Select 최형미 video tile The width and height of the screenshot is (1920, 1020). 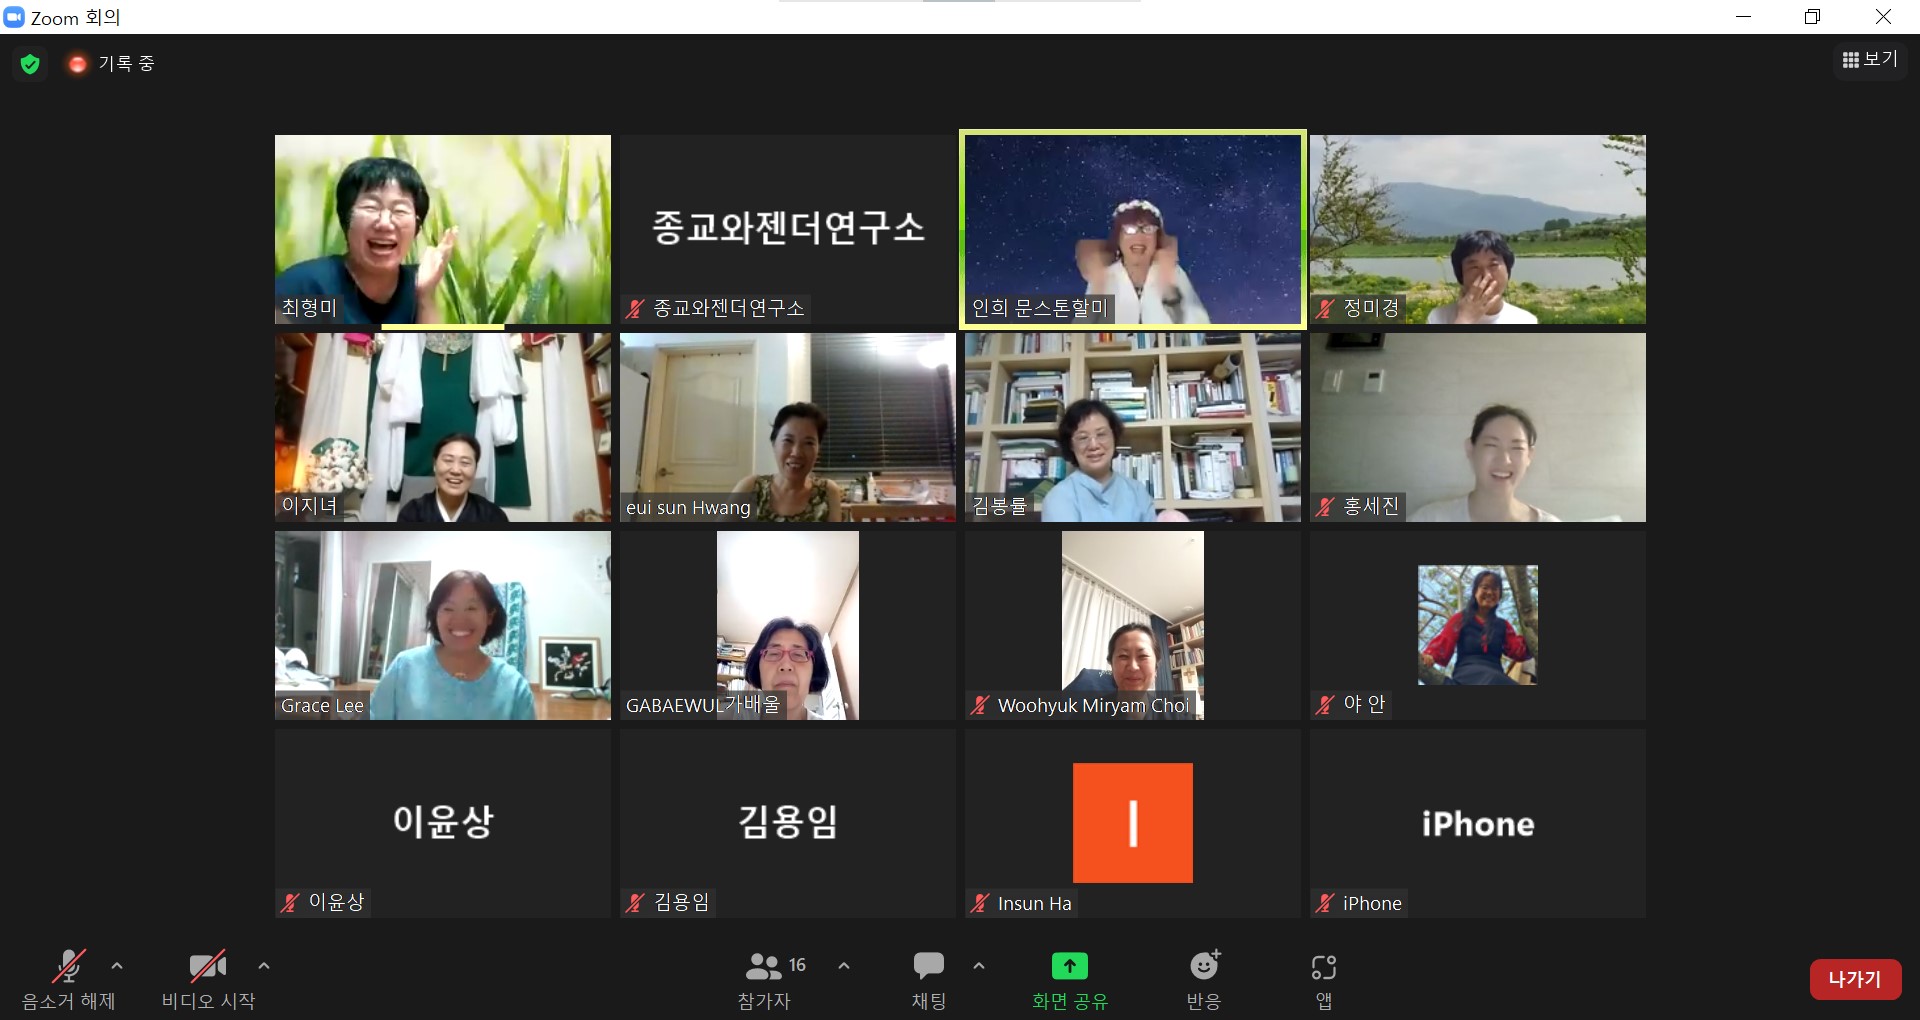click(443, 229)
